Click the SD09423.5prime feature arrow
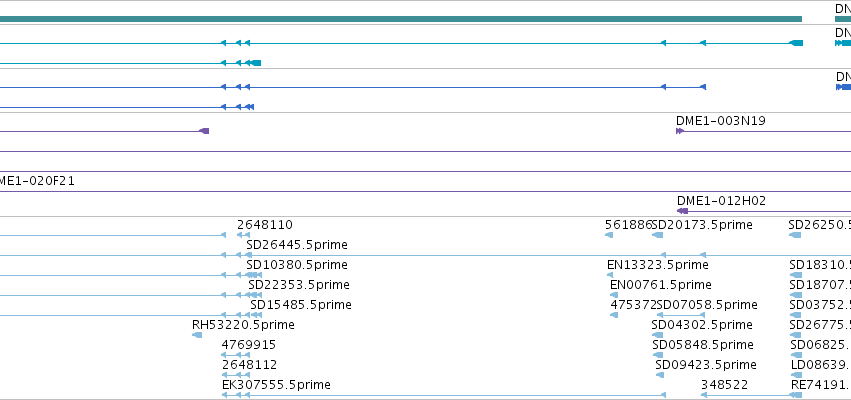This screenshot has height=400, width=851. [x=659, y=375]
